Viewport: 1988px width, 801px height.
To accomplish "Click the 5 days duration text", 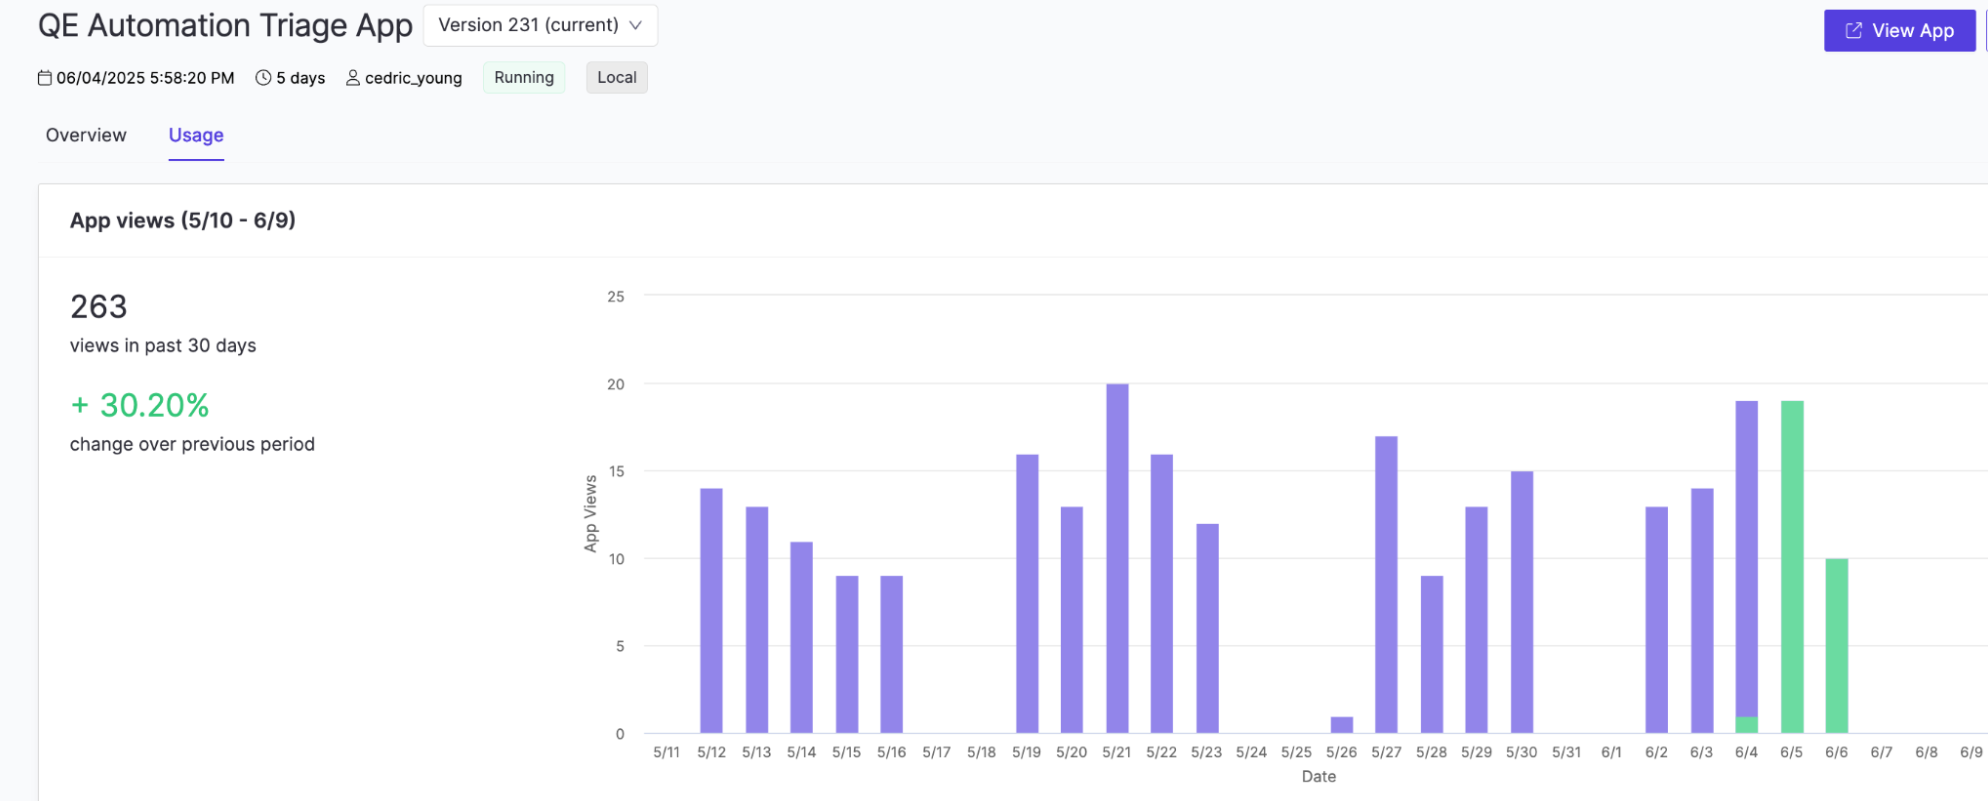I will click(x=301, y=78).
